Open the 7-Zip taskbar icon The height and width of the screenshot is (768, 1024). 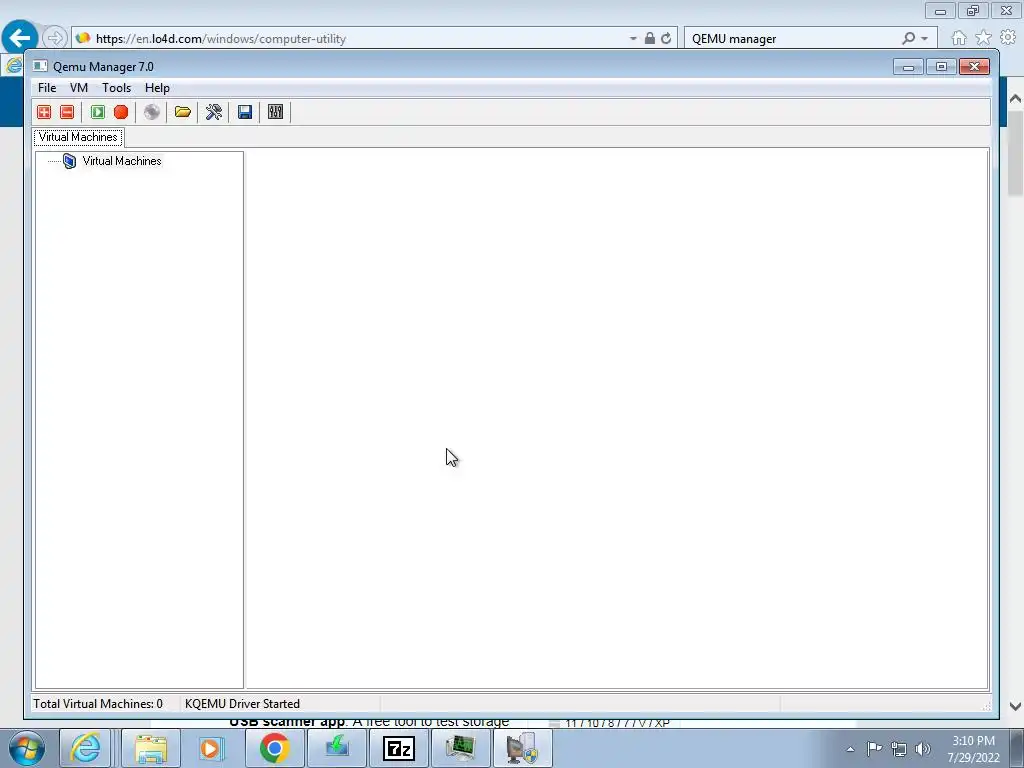tap(399, 748)
